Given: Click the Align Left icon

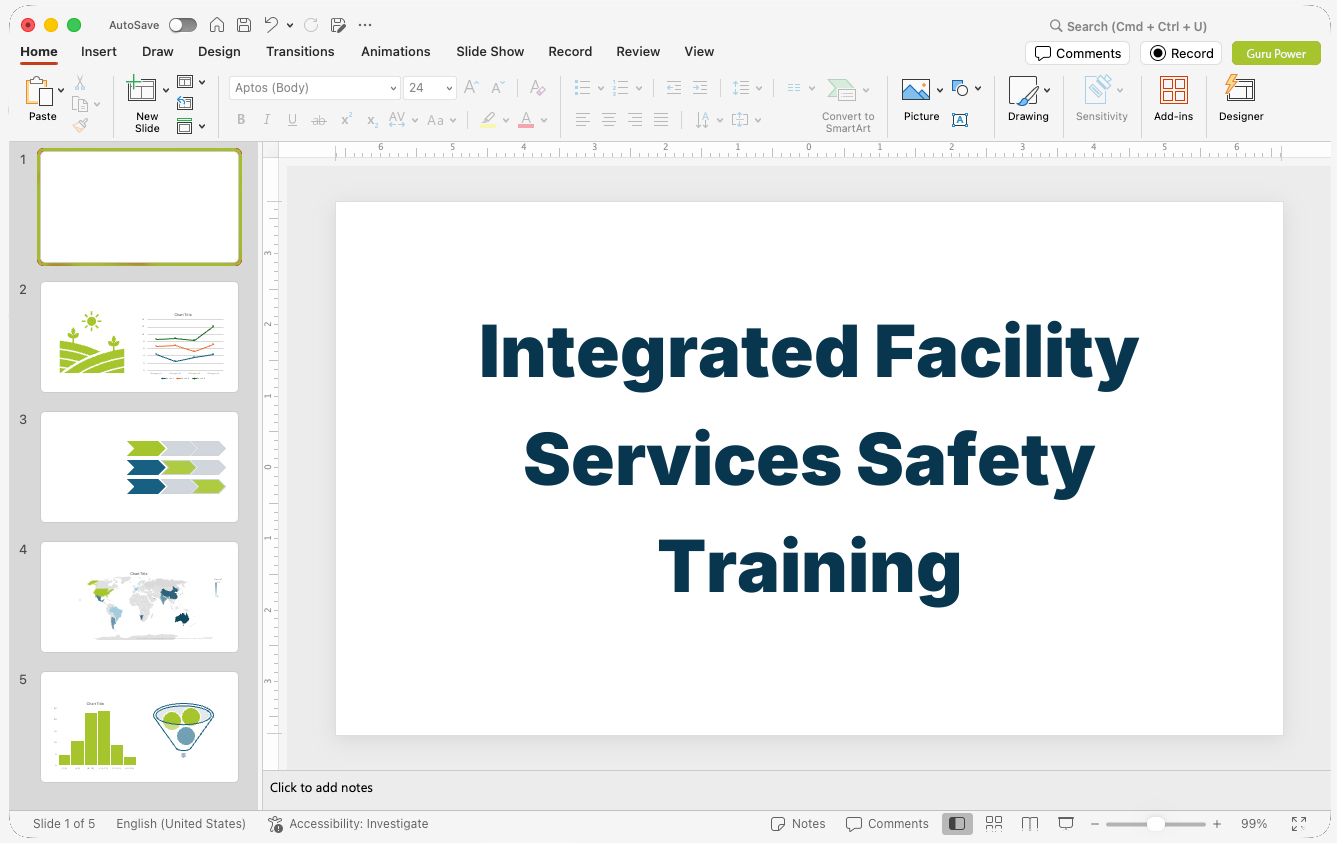Looking at the screenshot, I should pos(583,120).
